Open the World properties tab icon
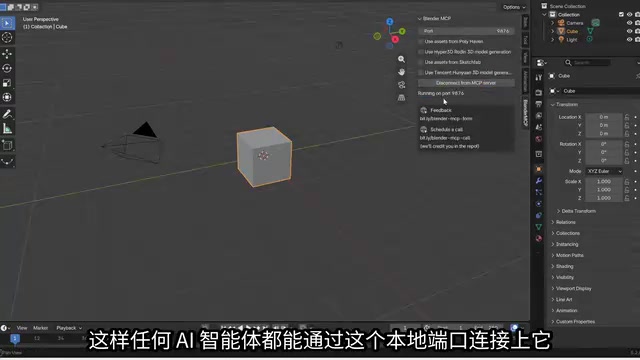640x360 pixels. [539, 139]
